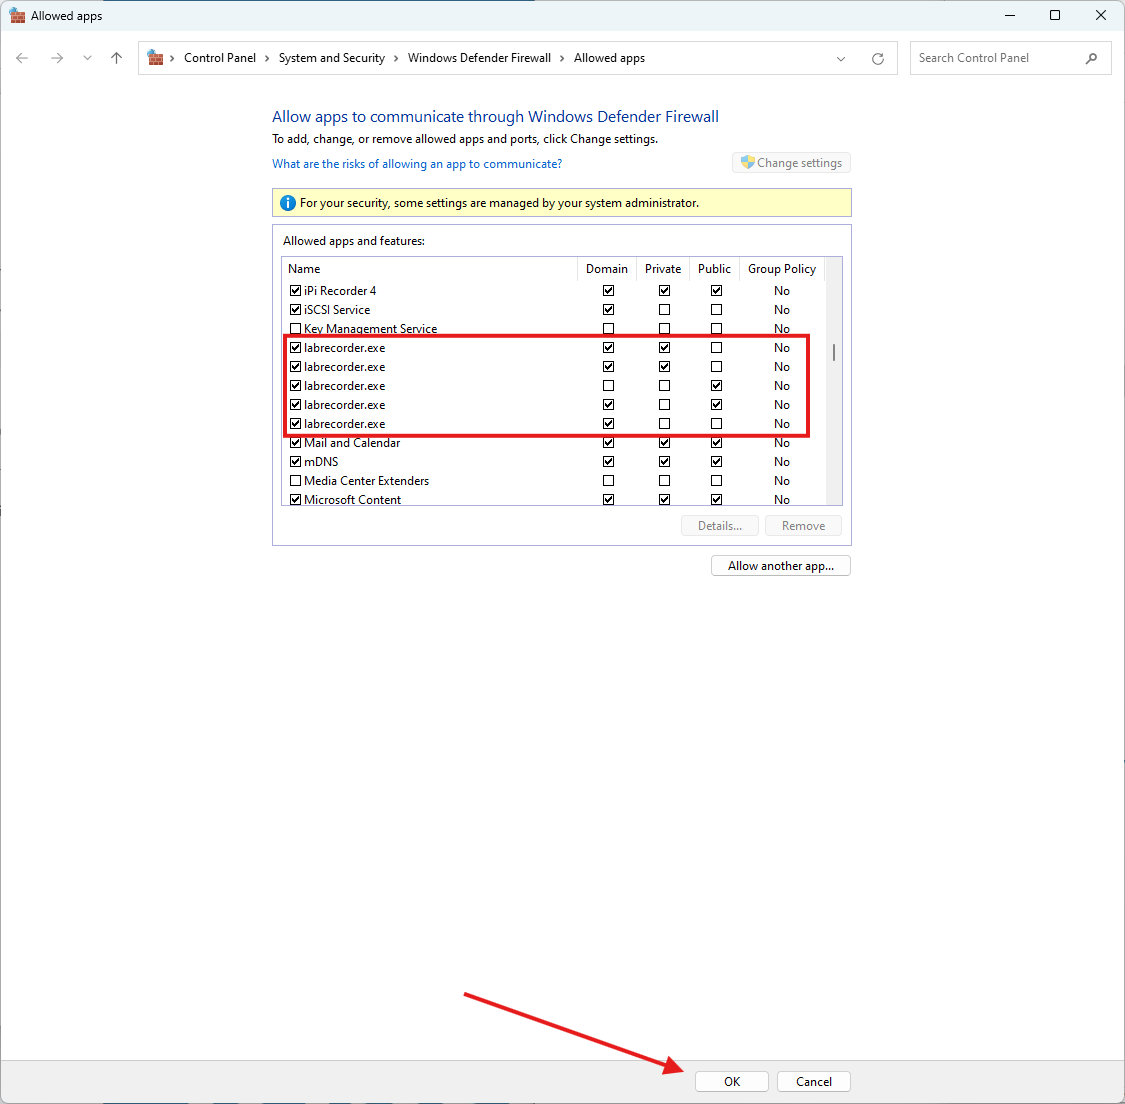Open the recent locations dropdown arrow
Screen dimensions: 1125x1104
[87, 58]
